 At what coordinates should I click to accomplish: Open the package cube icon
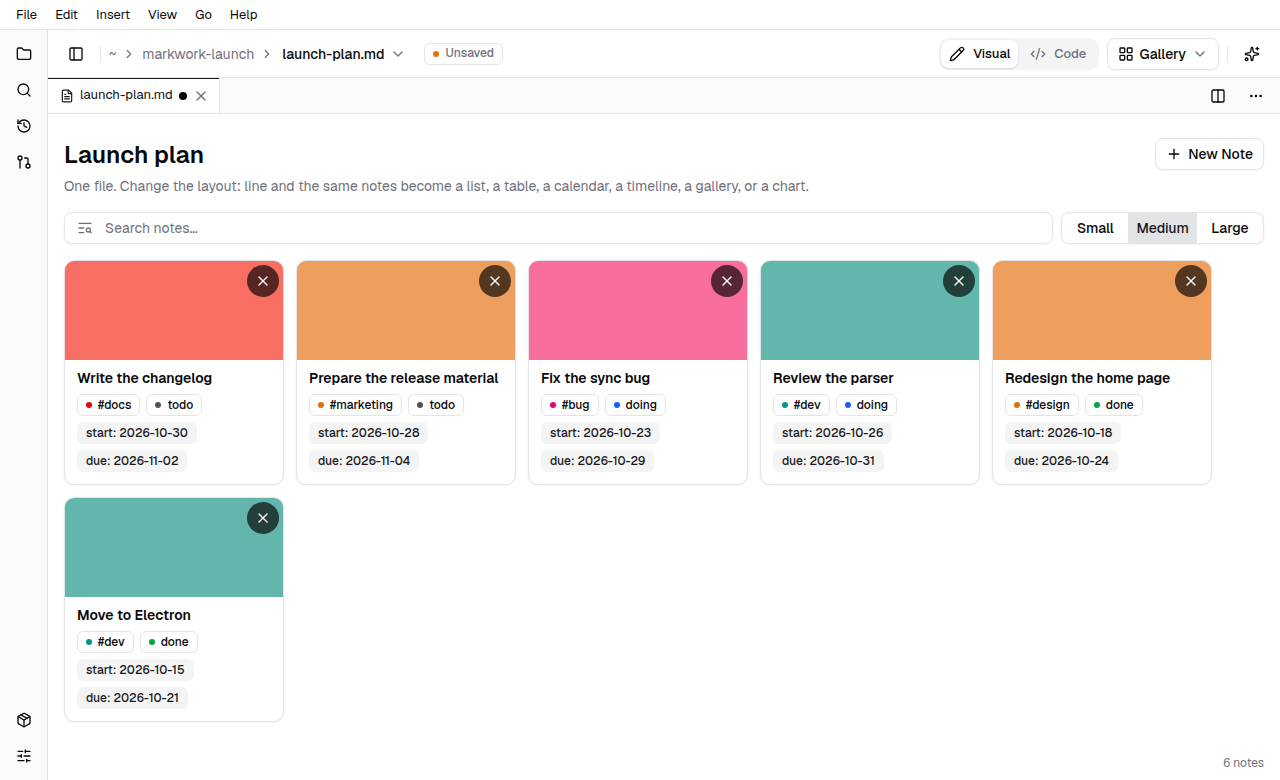pyautogui.click(x=24, y=720)
